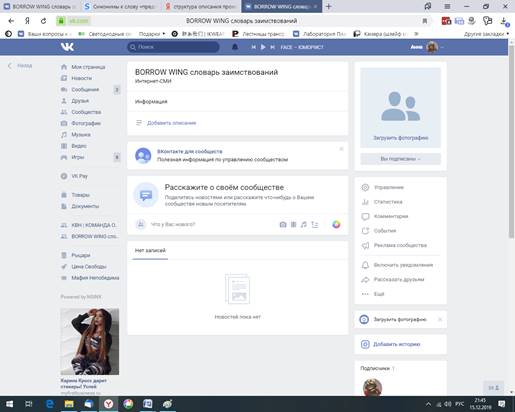Screen dimensions: 515x412
Task: Open the colorful poster circle icon
Action: pos(336,224)
